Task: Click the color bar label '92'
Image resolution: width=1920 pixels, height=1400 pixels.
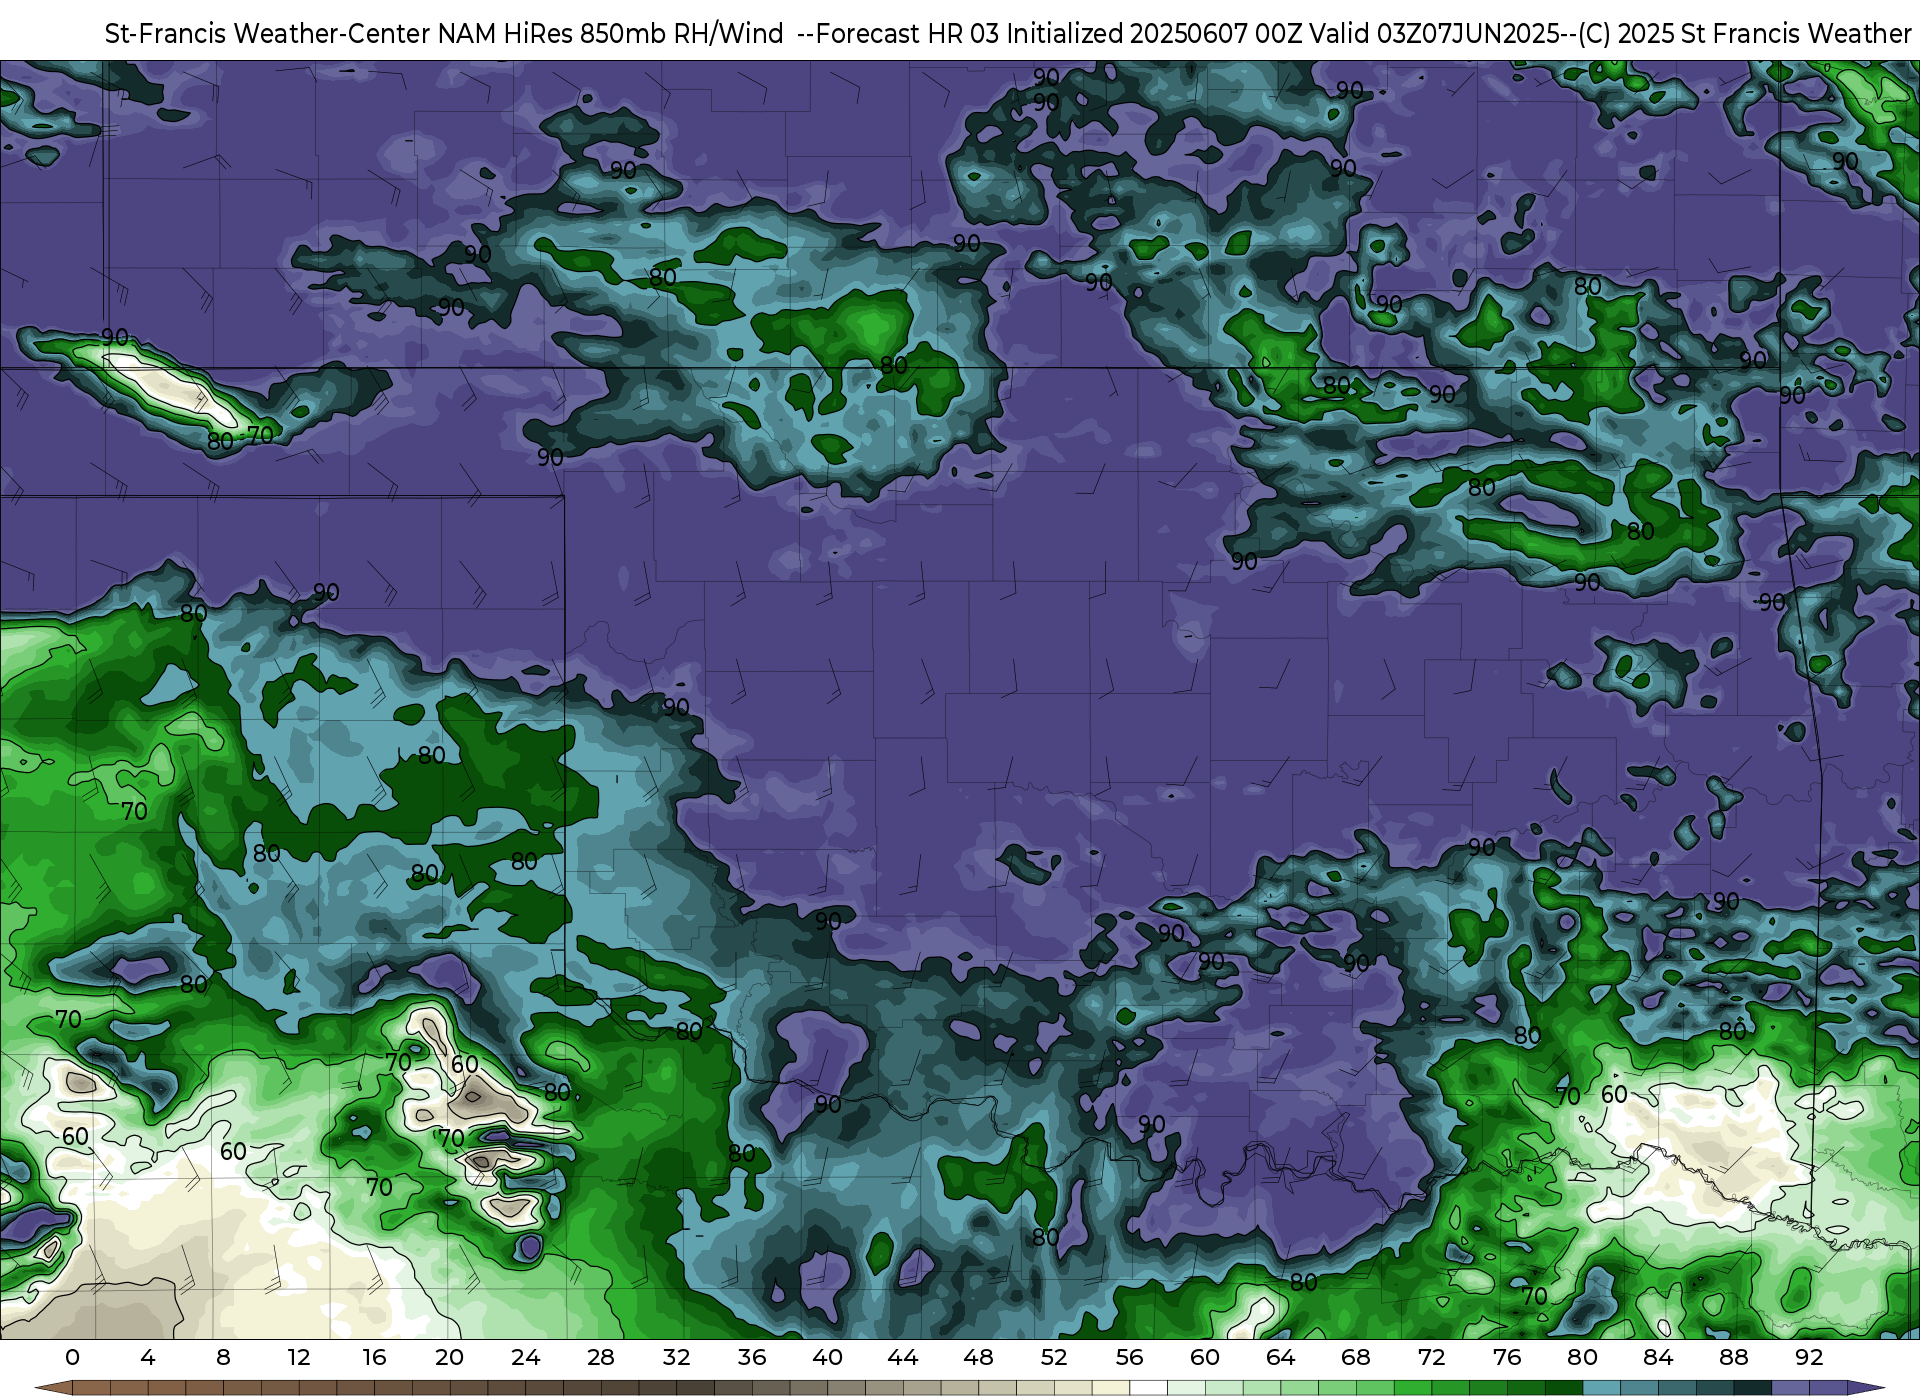Action: 1809,1357
